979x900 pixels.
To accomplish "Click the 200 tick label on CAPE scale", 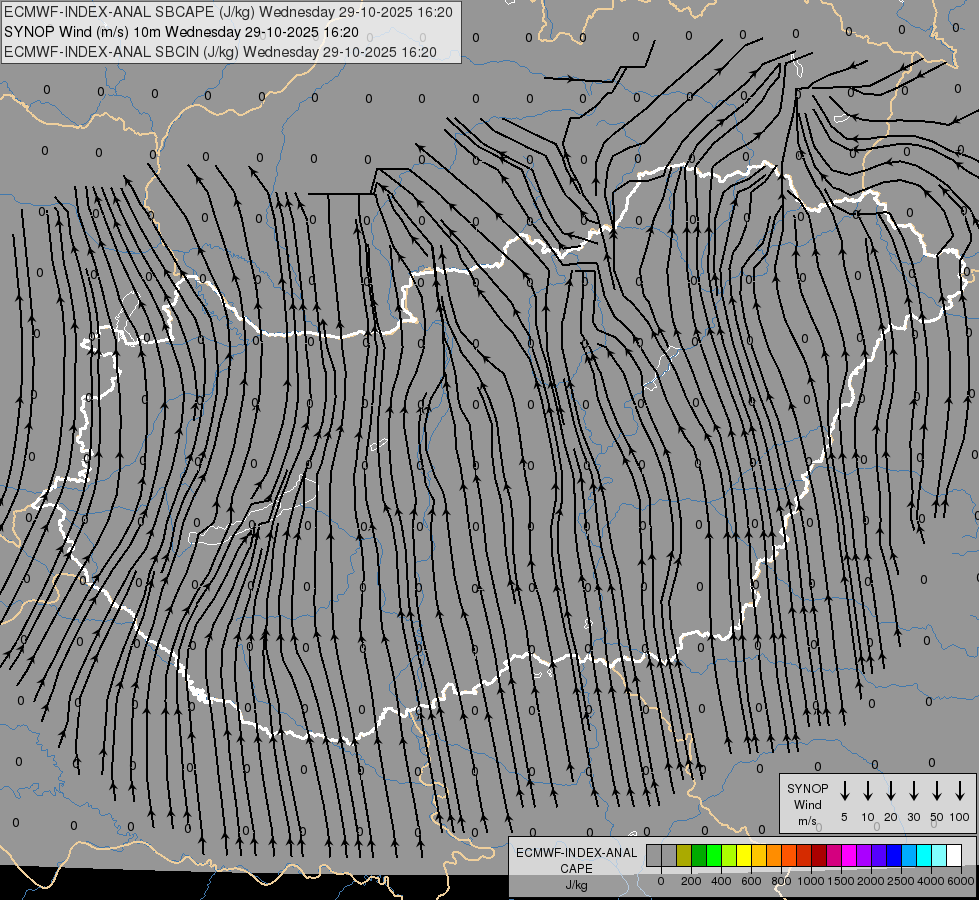I will [691, 881].
